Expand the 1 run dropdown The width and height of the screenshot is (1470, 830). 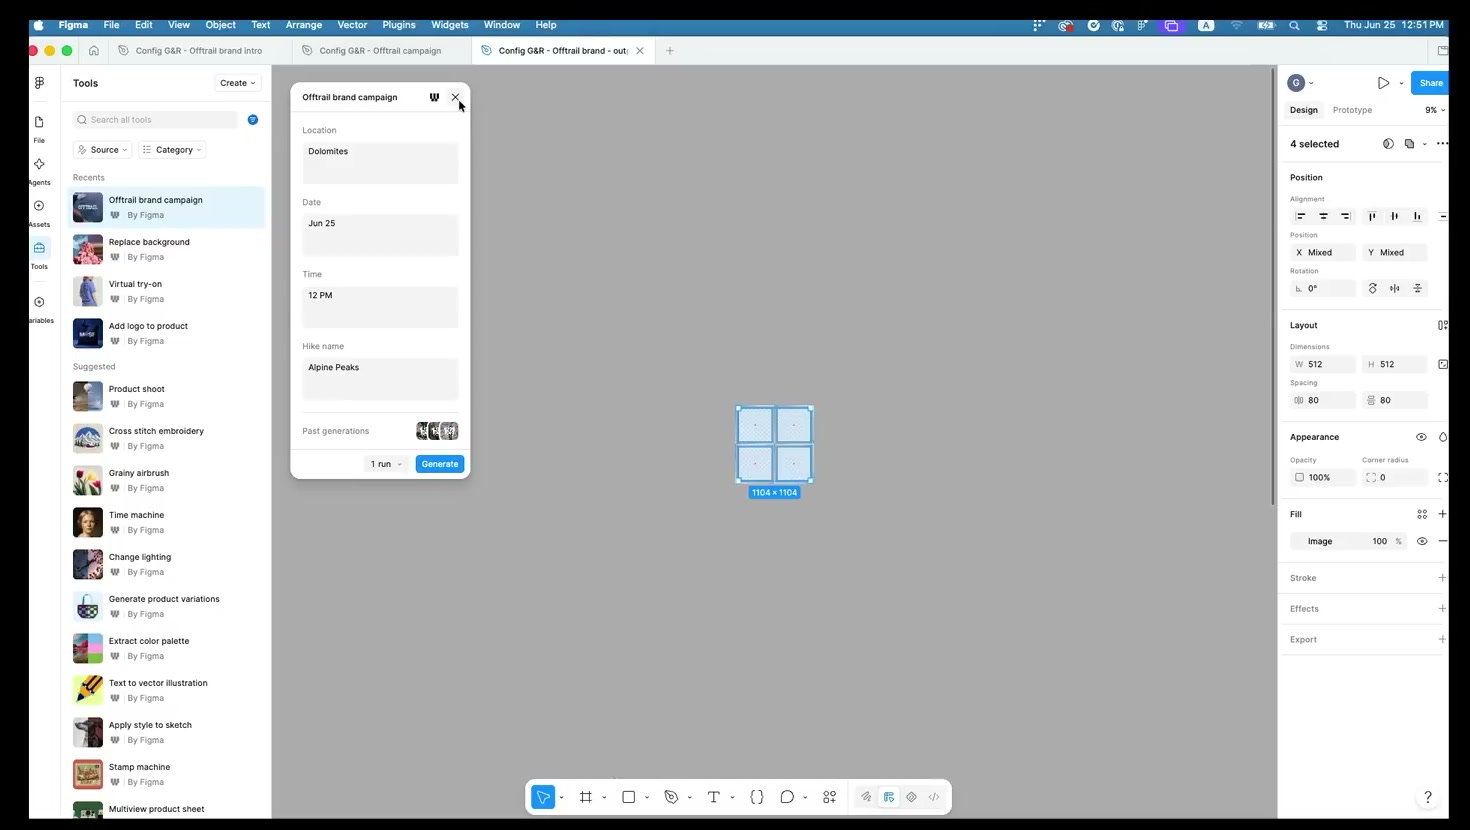[x=386, y=464]
